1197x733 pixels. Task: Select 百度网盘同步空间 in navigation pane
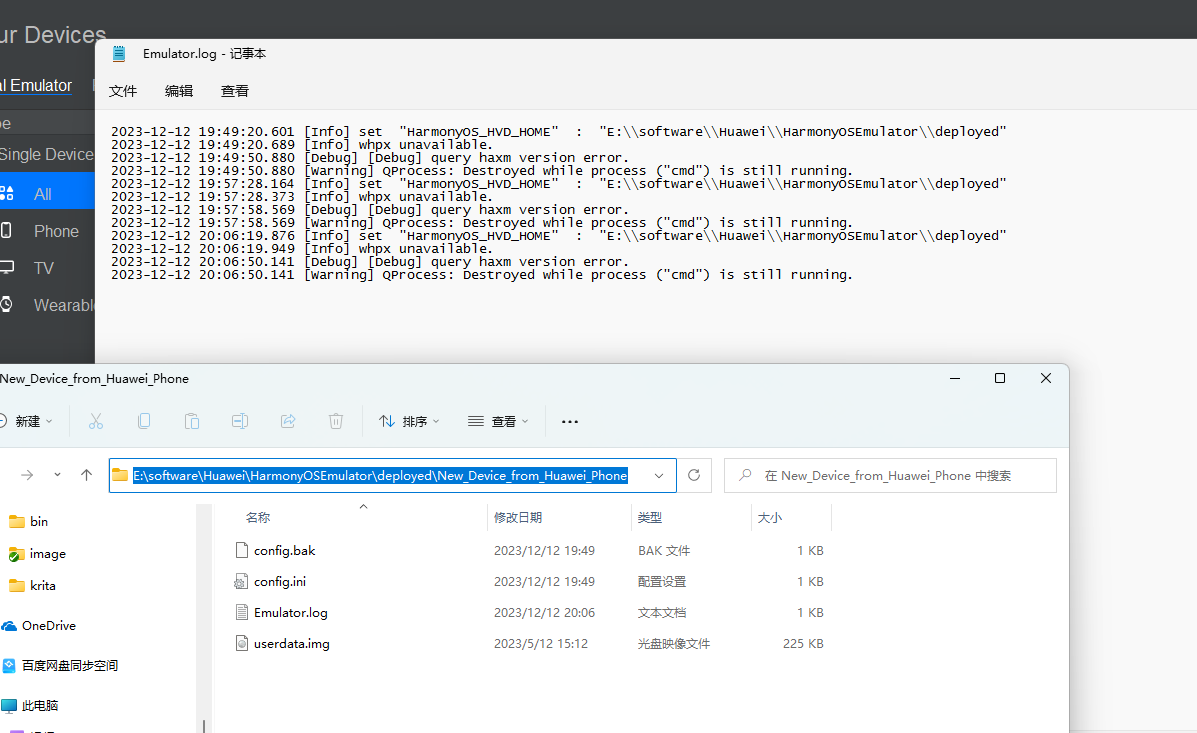tap(69, 665)
